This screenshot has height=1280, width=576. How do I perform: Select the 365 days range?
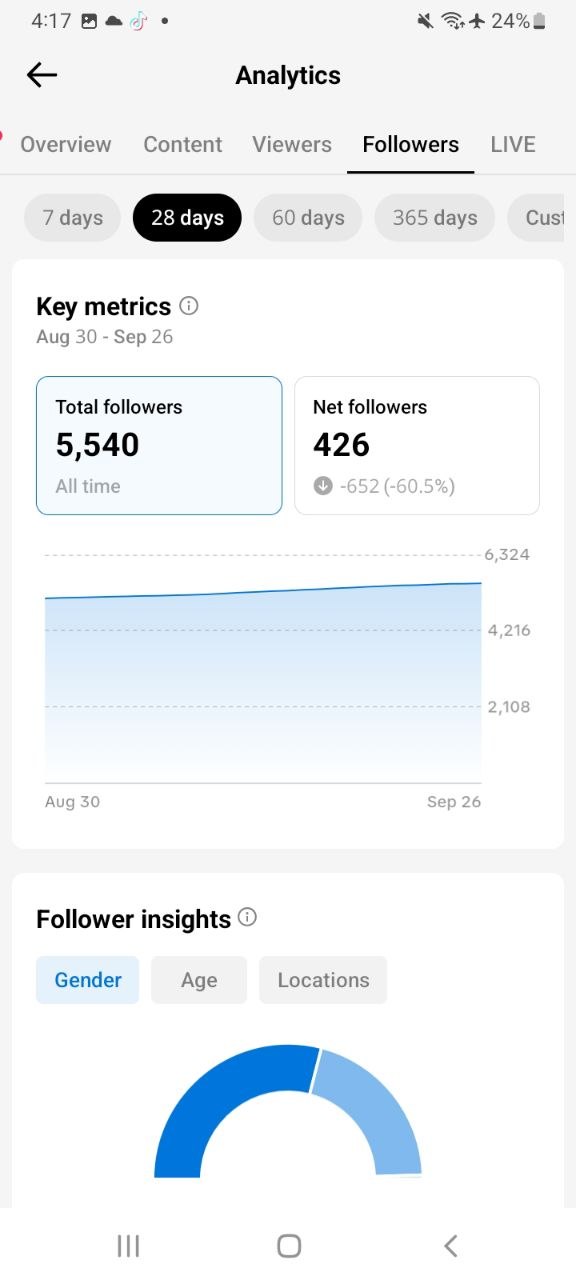coord(434,218)
